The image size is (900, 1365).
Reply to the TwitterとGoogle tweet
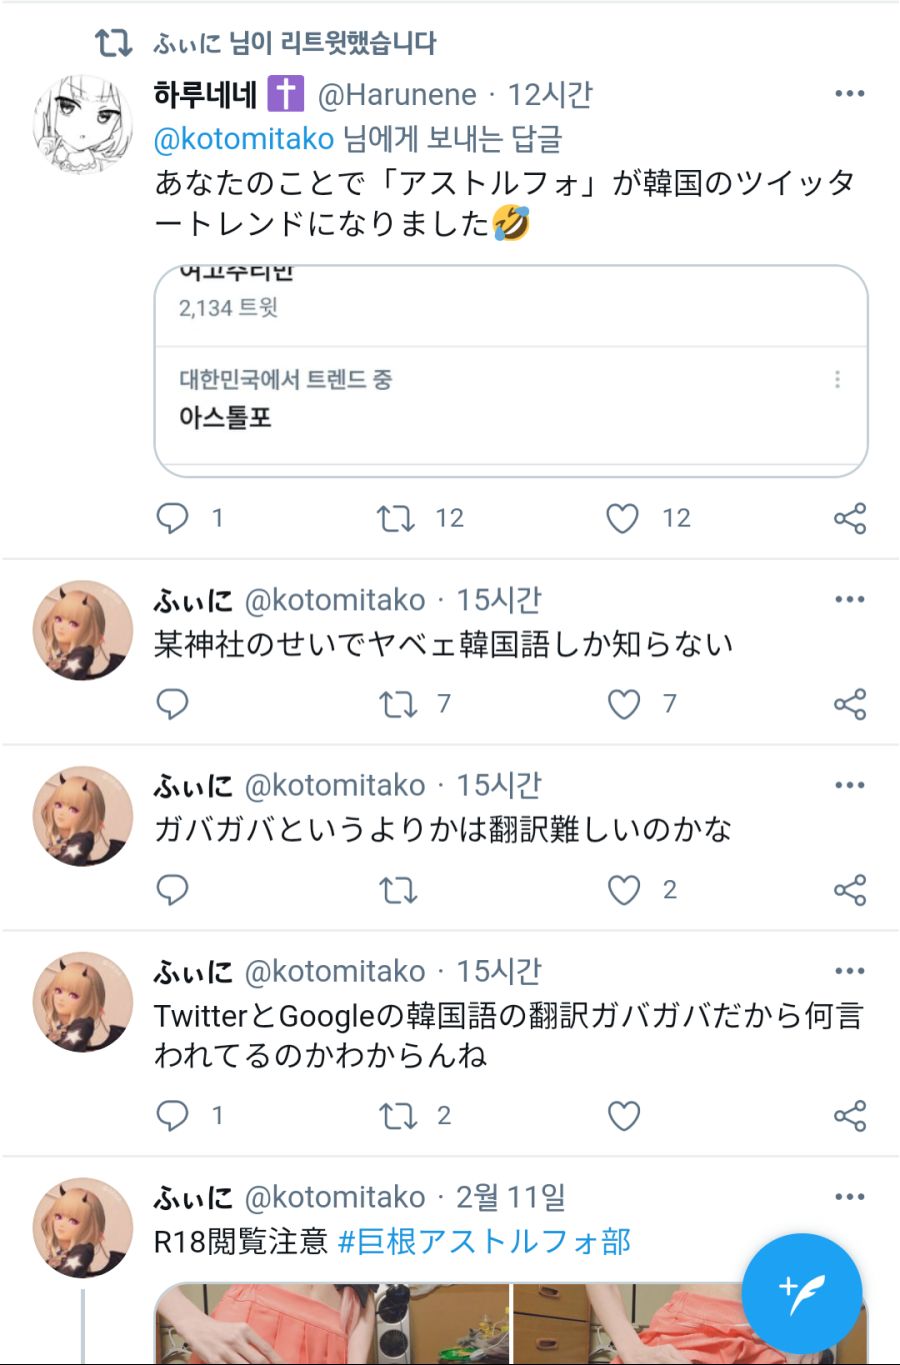pos(173,1115)
